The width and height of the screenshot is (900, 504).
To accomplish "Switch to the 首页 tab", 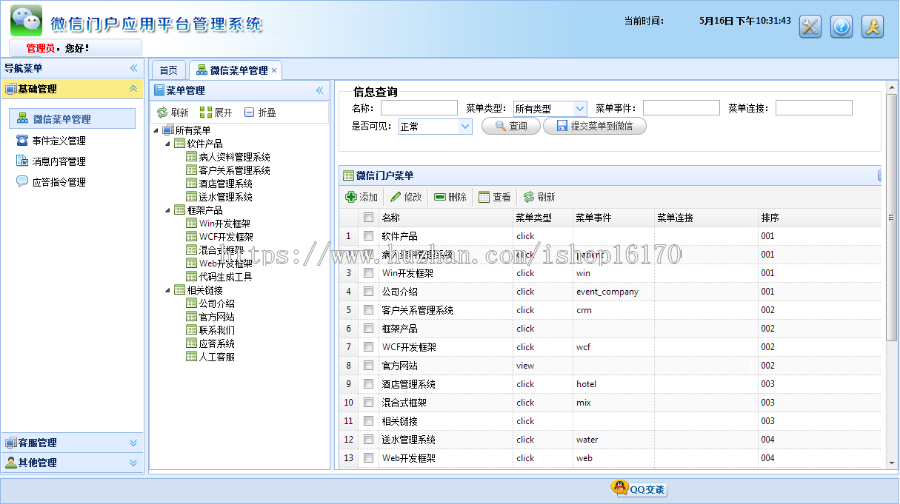I will pos(169,70).
